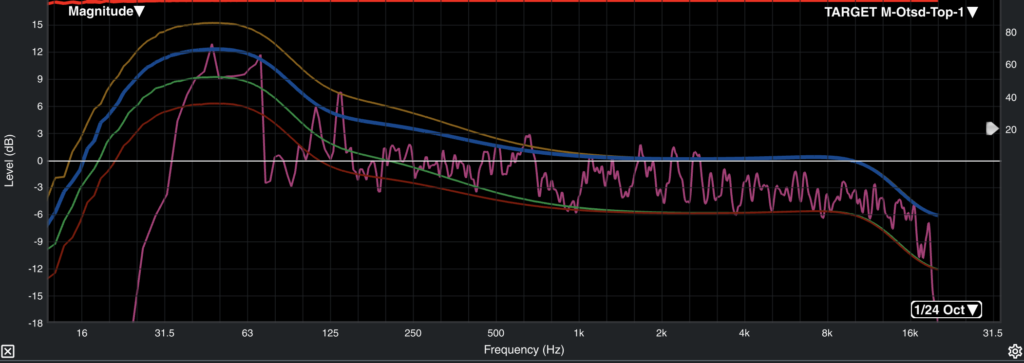This screenshot has width=1024, height=363.
Task: Click the -18 dB level tick label
Action: coord(35,323)
